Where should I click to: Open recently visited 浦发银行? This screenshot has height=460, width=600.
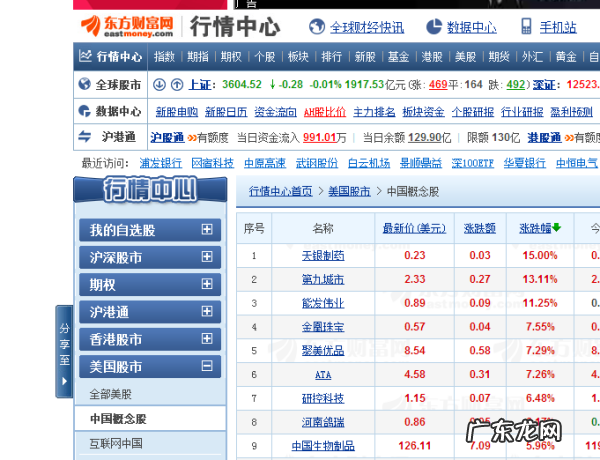[x=161, y=163]
